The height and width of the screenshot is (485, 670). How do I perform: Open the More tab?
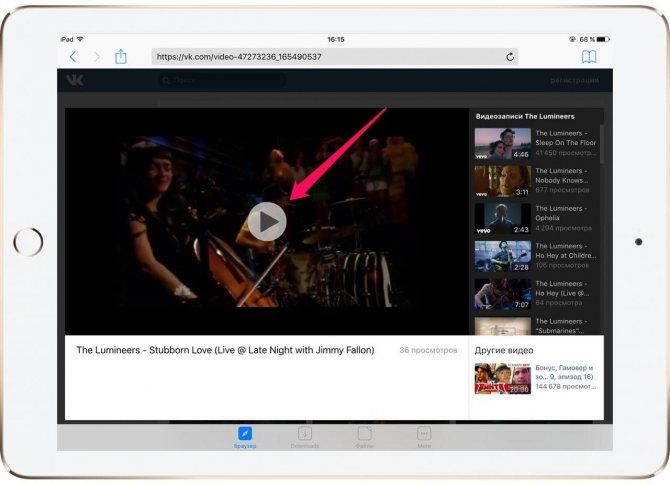[x=424, y=437]
